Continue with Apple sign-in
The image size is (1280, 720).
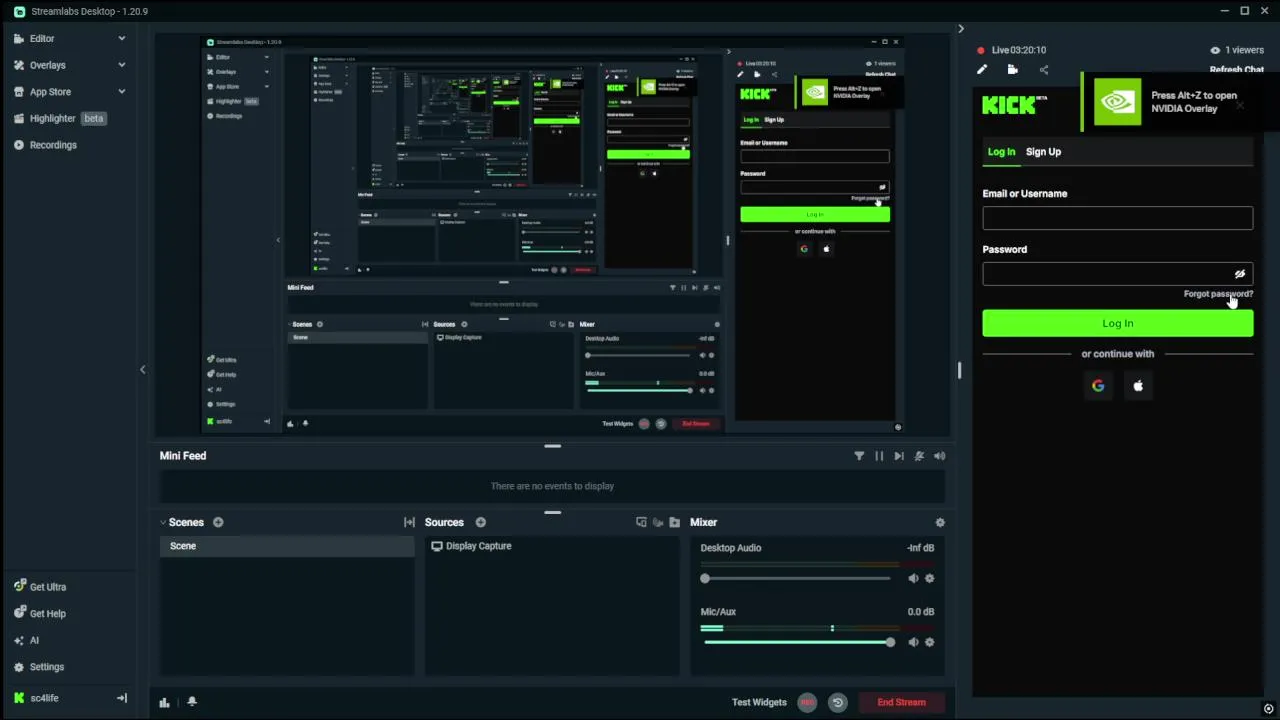click(x=1138, y=386)
